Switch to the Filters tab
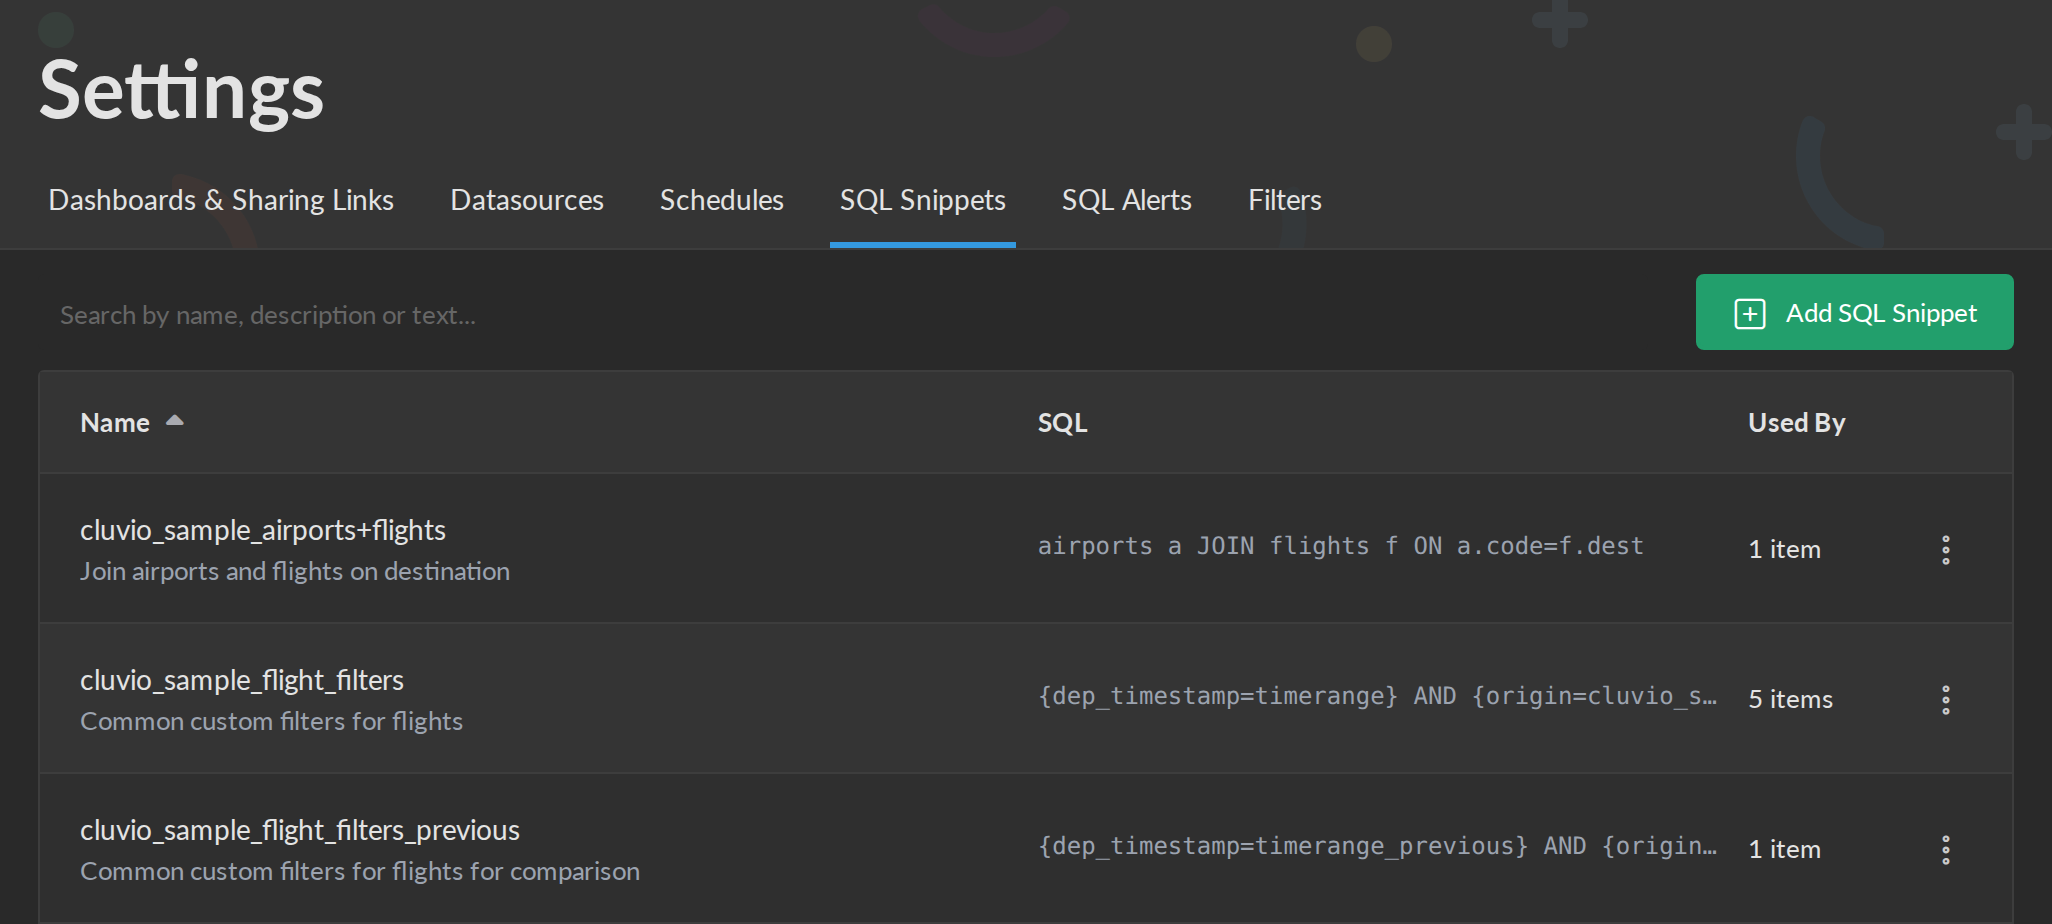This screenshot has width=2052, height=924. pos(1284,200)
